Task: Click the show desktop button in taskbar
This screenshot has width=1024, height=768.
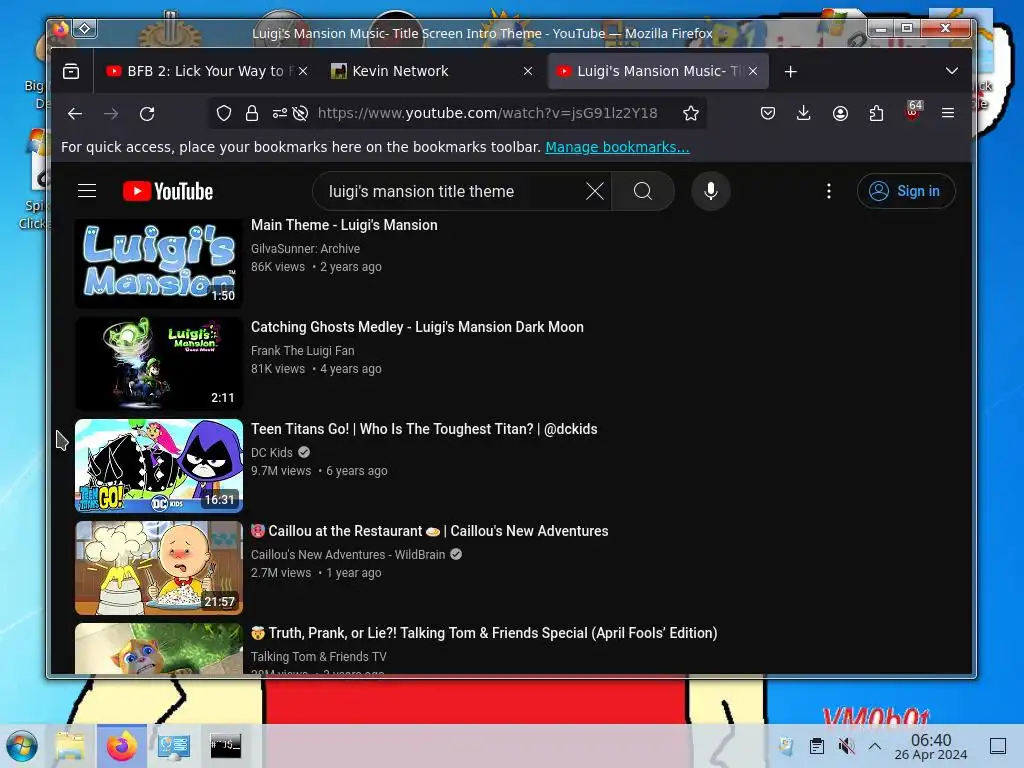Action: click(x=998, y=746)
